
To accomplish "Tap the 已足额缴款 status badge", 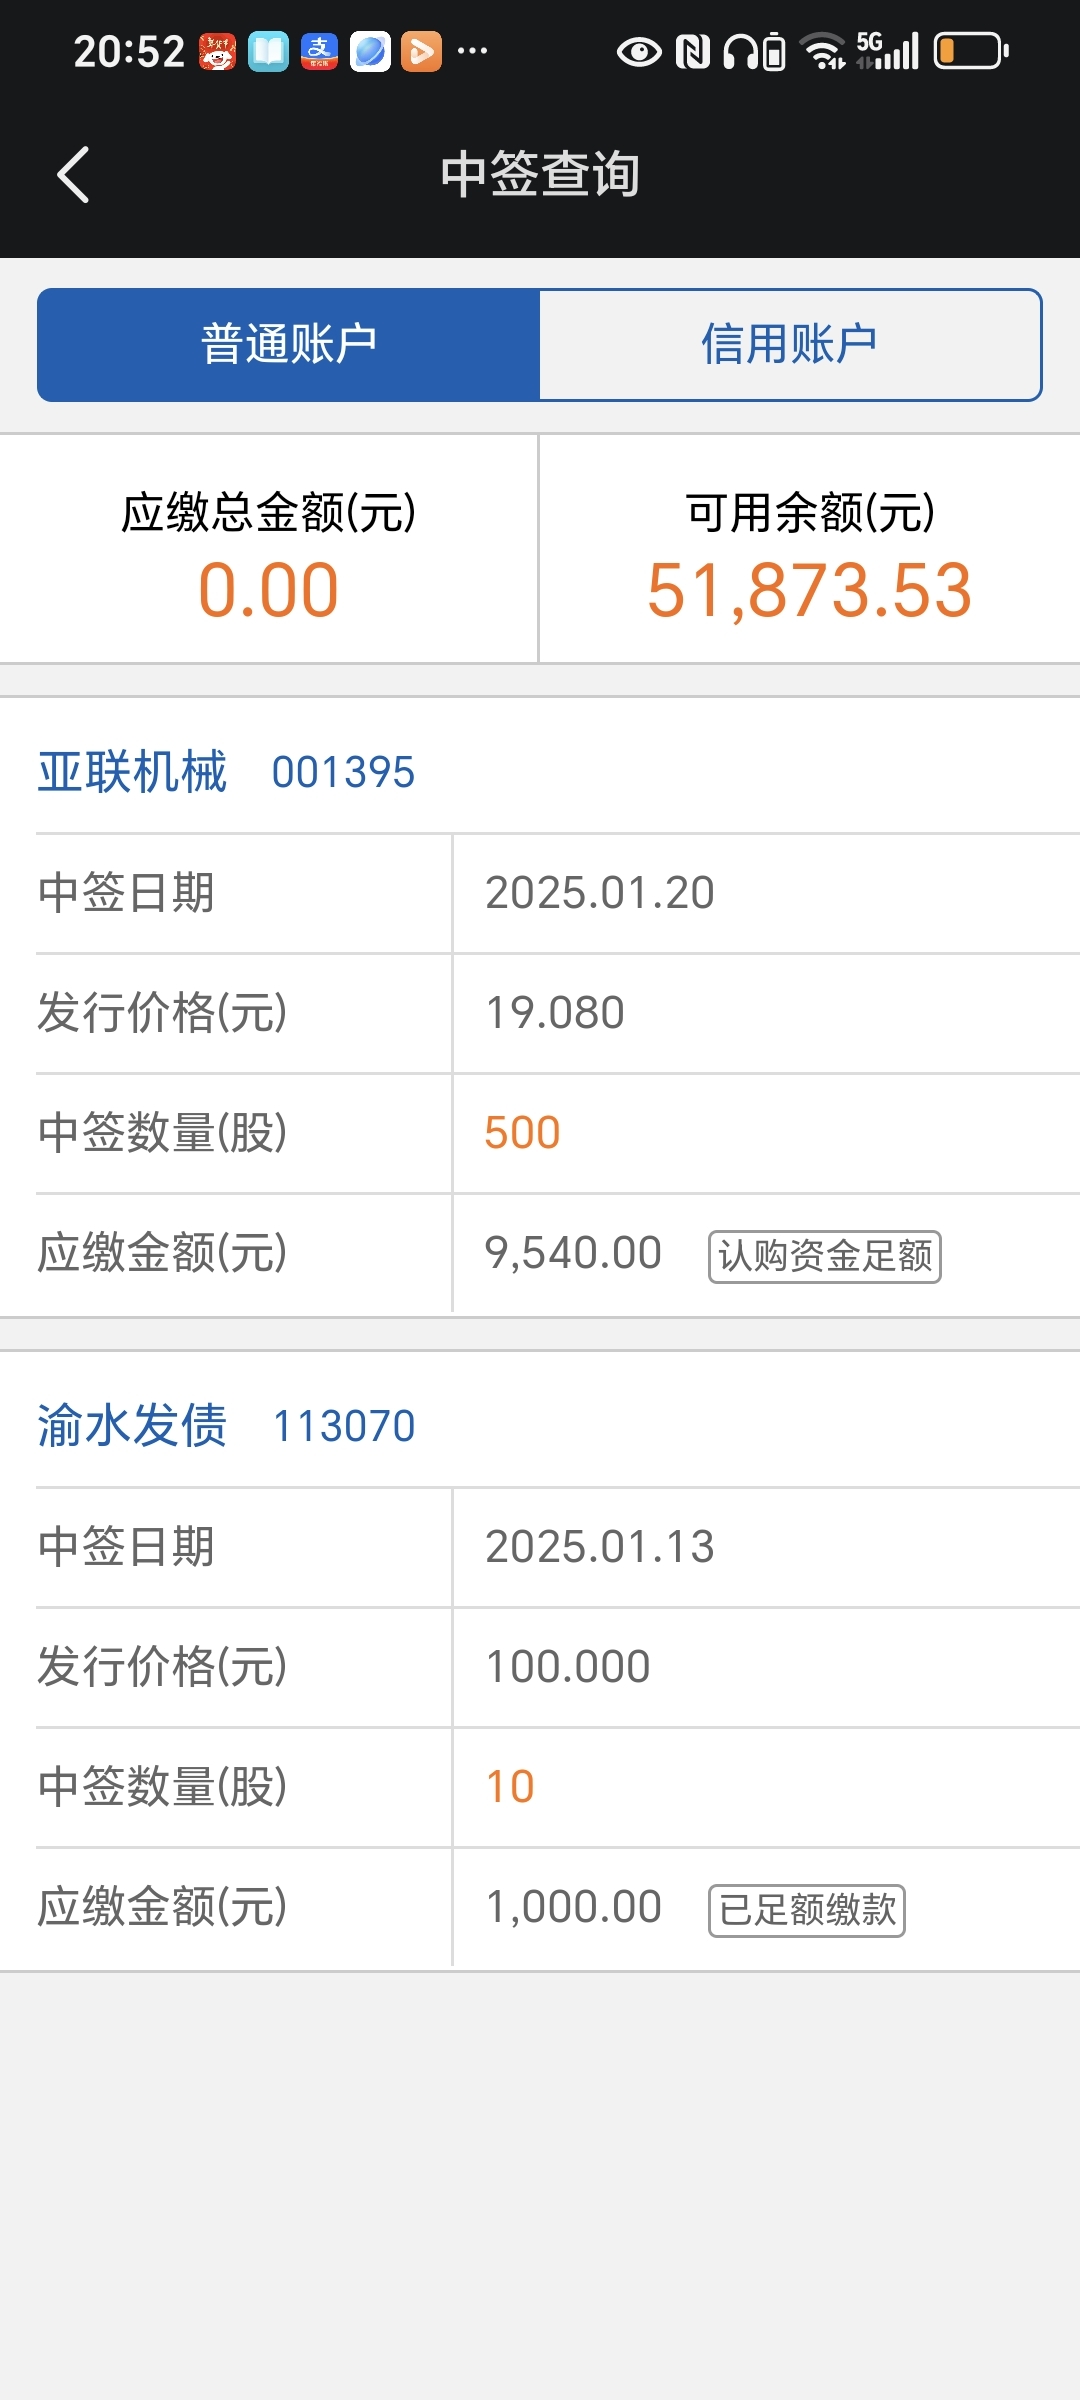I will click(806, 1910).
